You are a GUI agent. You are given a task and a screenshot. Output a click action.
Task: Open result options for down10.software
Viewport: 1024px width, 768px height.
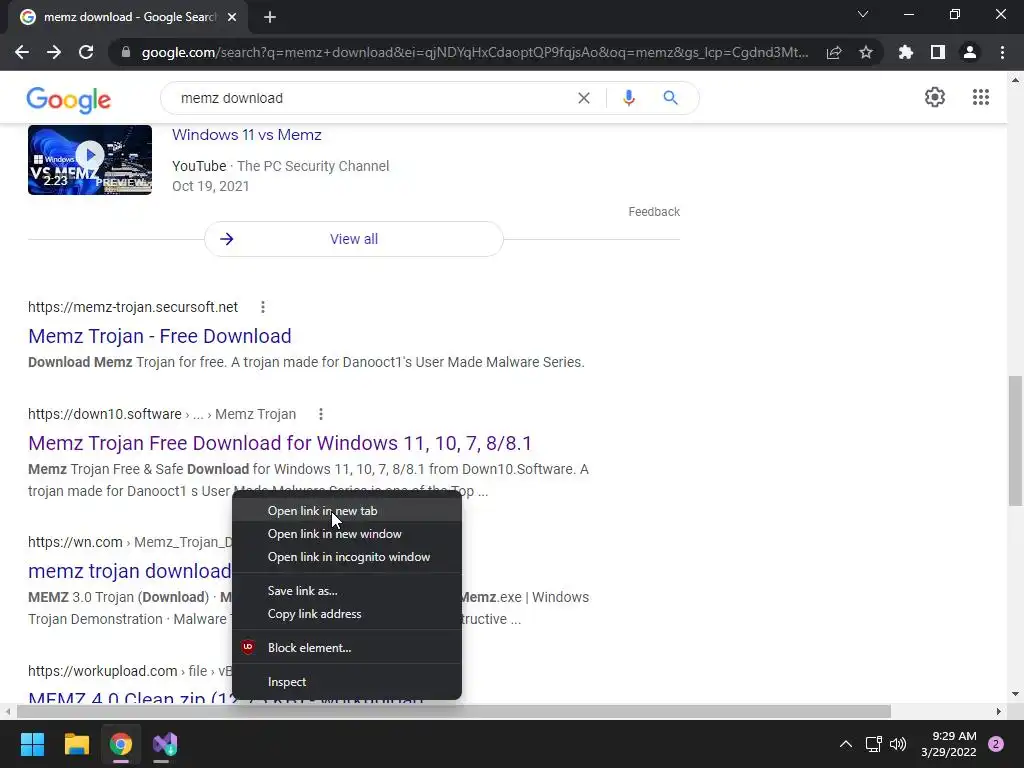point(321,414)
